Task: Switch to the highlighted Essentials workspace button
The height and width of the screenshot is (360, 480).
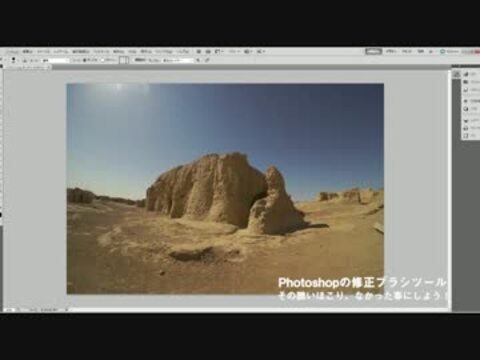Action: pos(373,51)
